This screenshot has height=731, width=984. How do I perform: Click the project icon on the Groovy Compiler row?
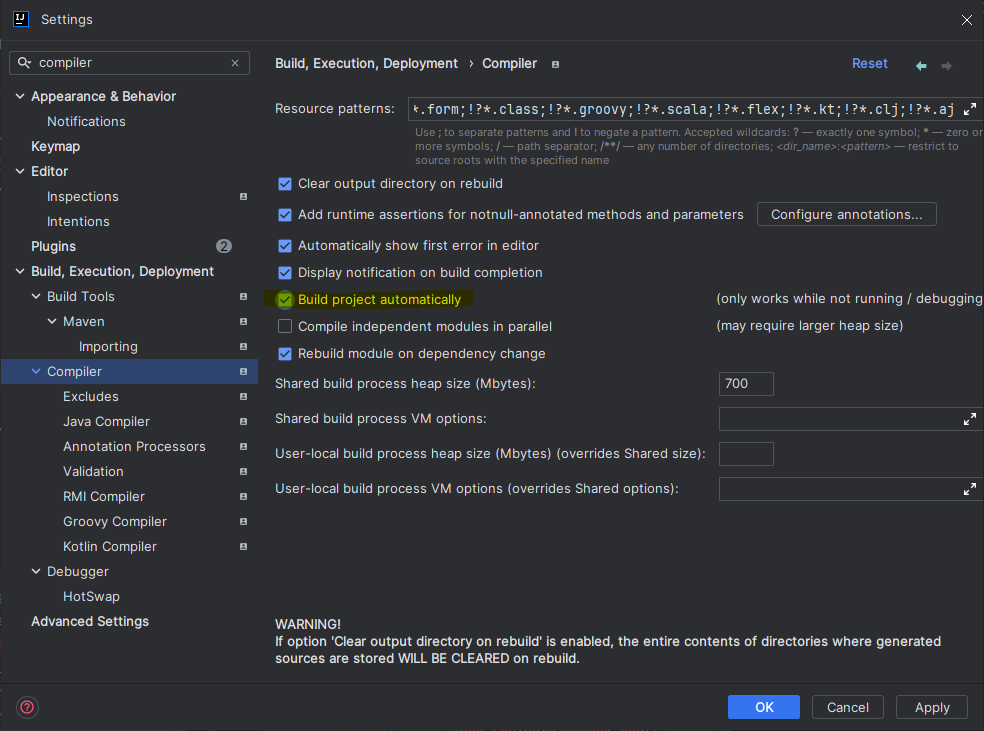pyautogui.click(x=243, y=521)
